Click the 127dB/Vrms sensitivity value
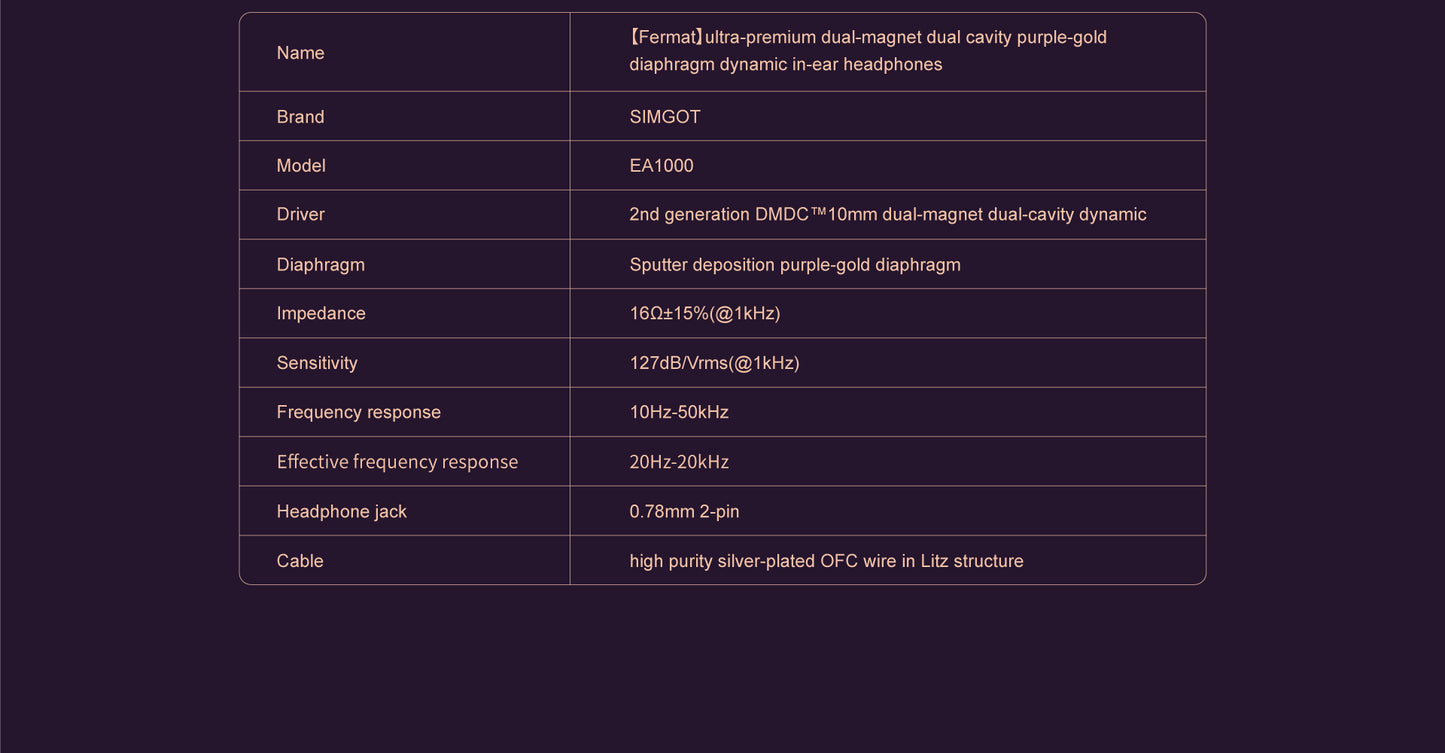Image resolution: width=1445 pixels, height=753 pixels. [714, 363]
